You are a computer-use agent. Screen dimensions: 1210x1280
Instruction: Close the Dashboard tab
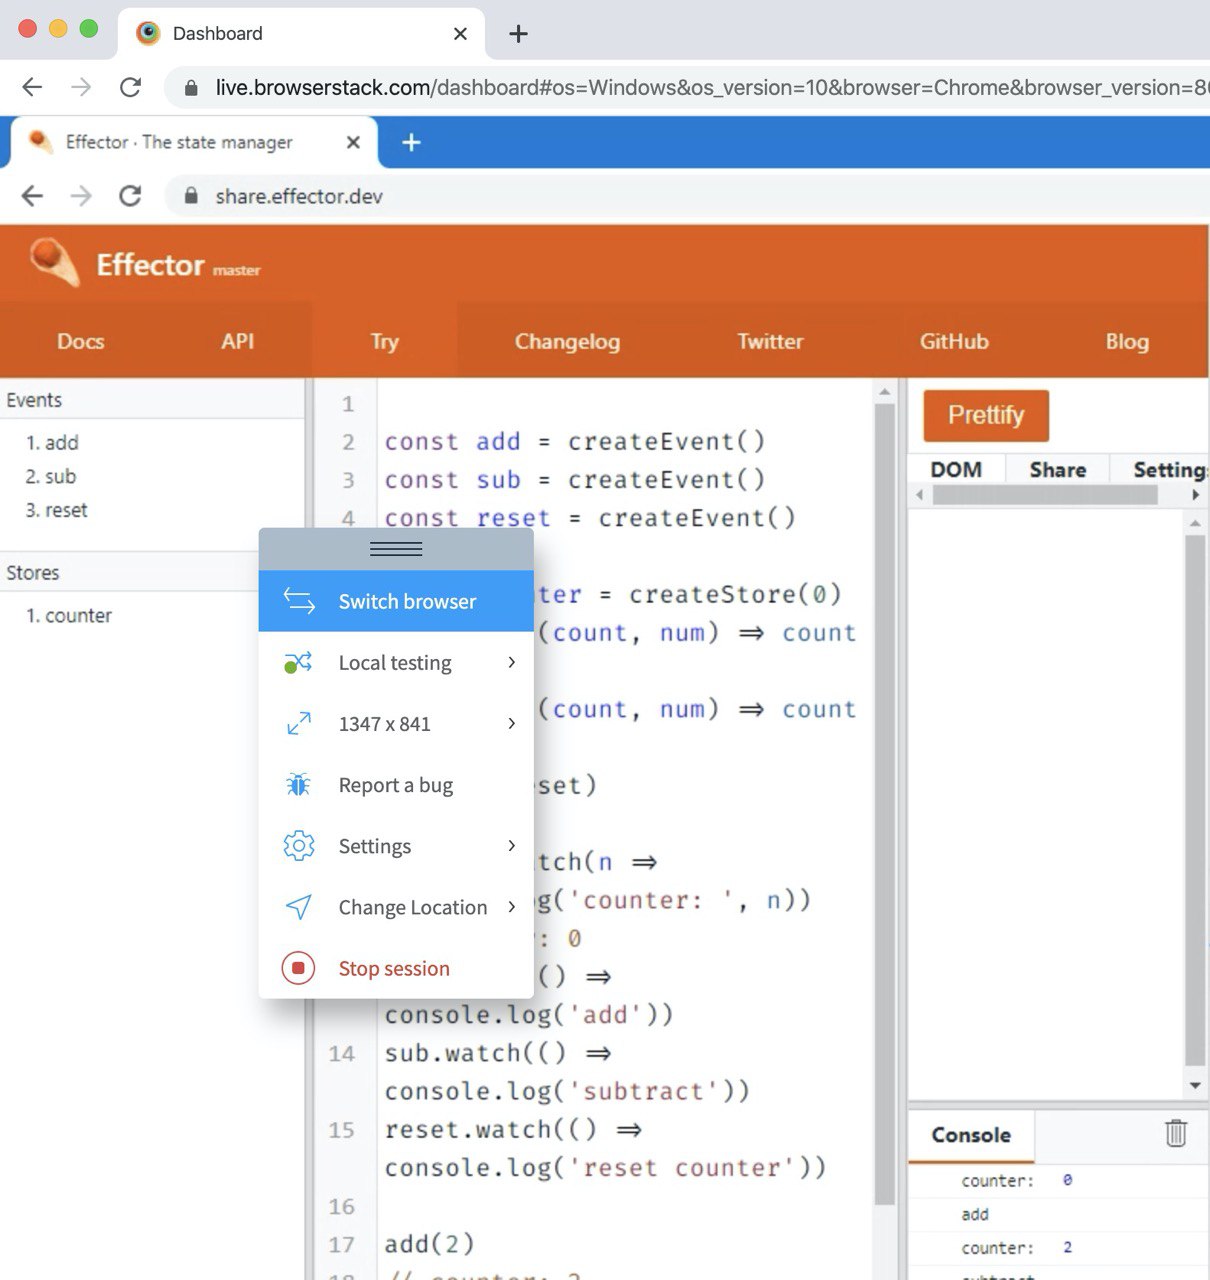pos(460,34)
